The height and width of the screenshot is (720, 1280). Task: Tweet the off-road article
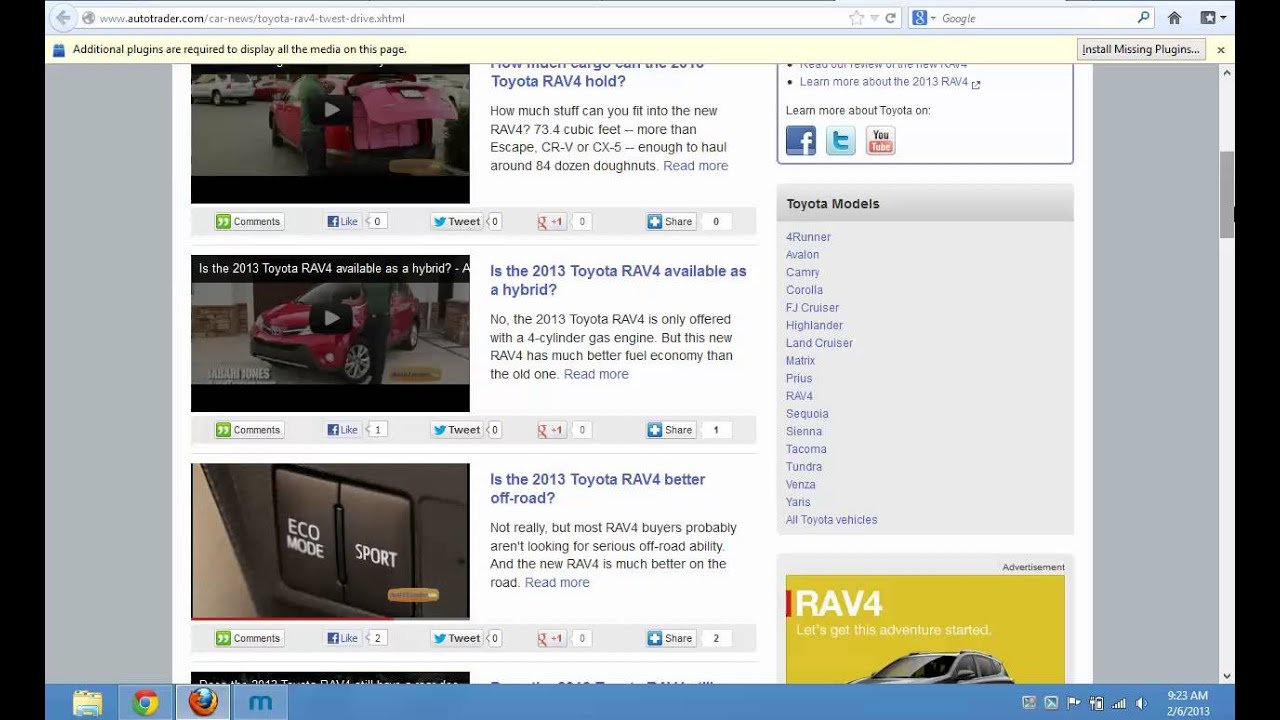pyautogui.click(x=457, y=638)
